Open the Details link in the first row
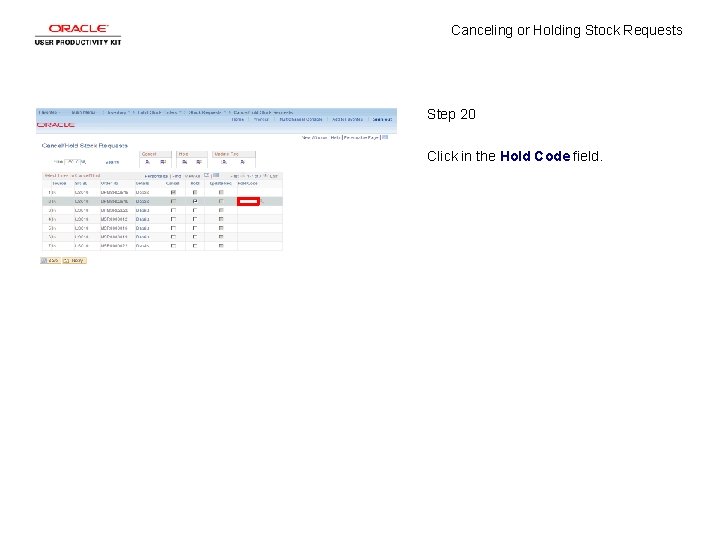The width and height of the screenshot is (720, 540). coord(142,192)
